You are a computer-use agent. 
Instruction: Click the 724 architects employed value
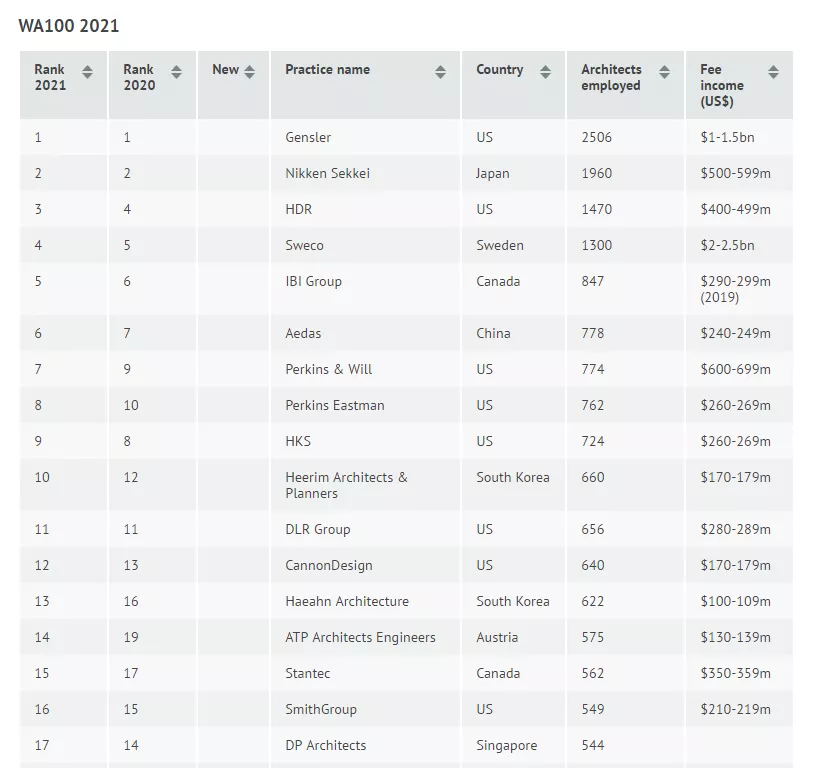pyautogui.click(x=593, y=441)
